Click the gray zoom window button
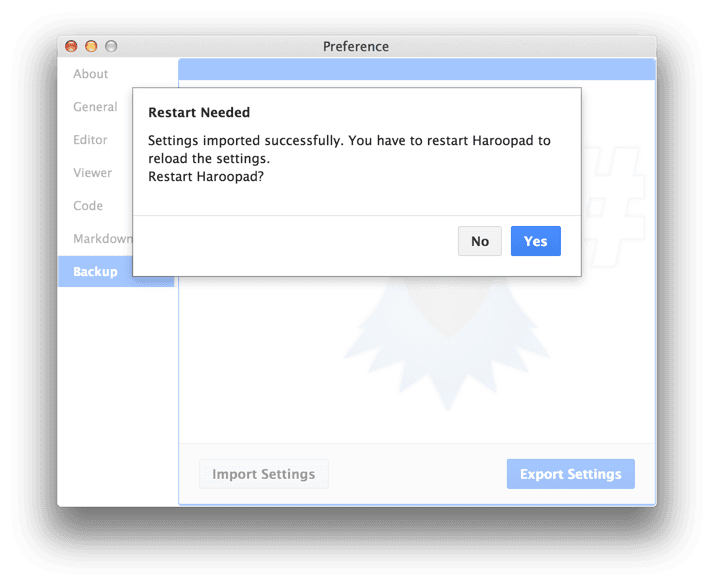 (x=111, y=46)
